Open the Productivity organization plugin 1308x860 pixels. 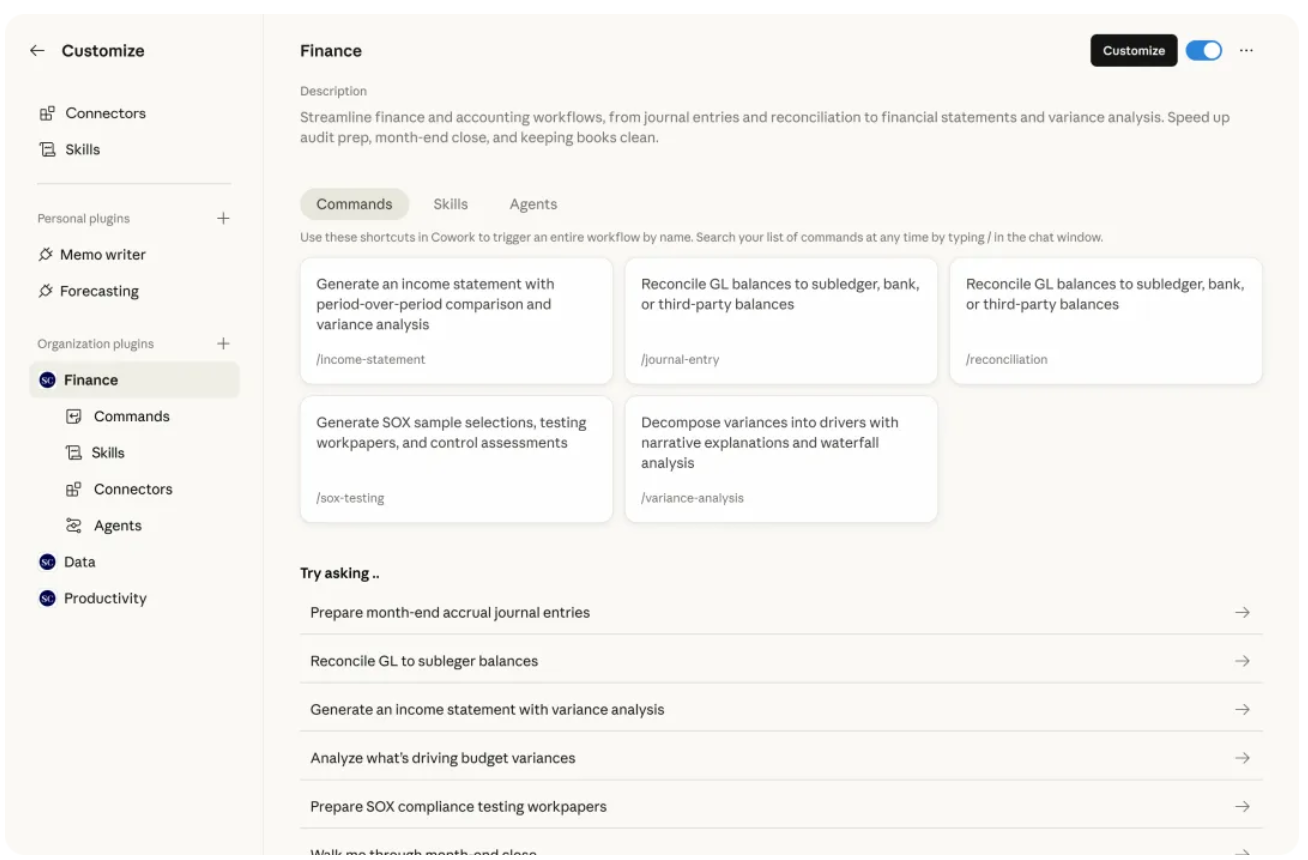[104, 599]
